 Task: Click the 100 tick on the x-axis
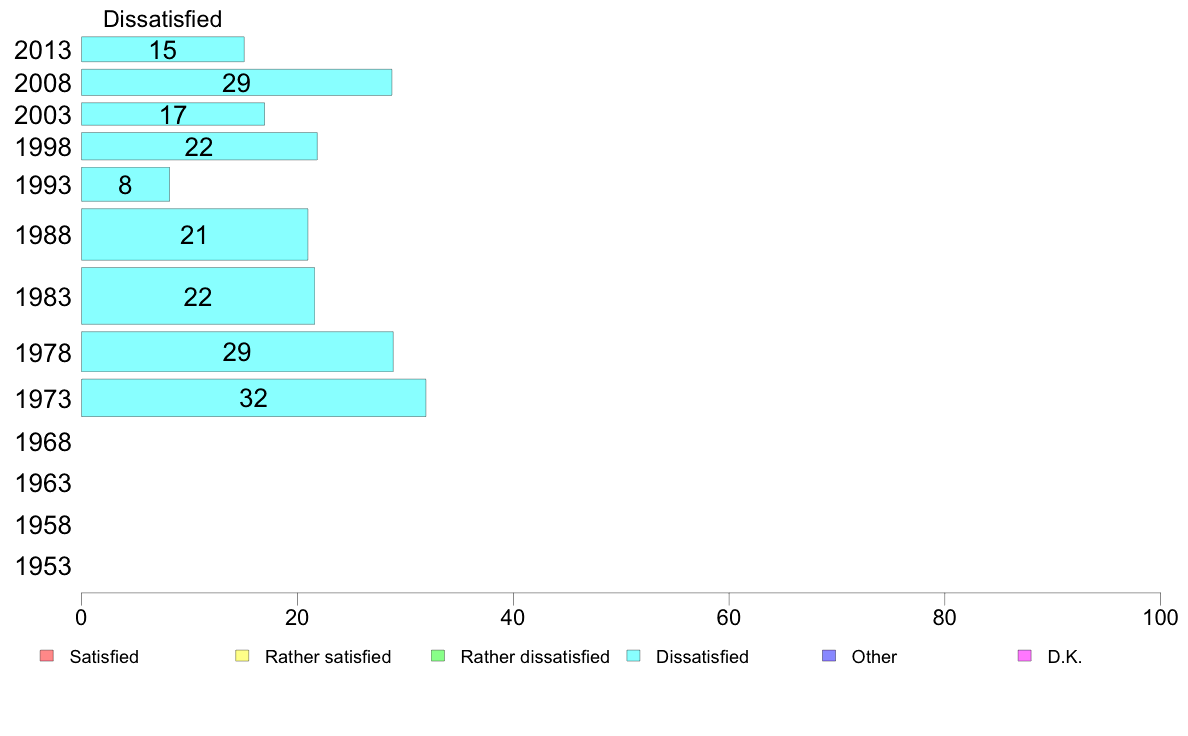click(x=1159, y=618)
